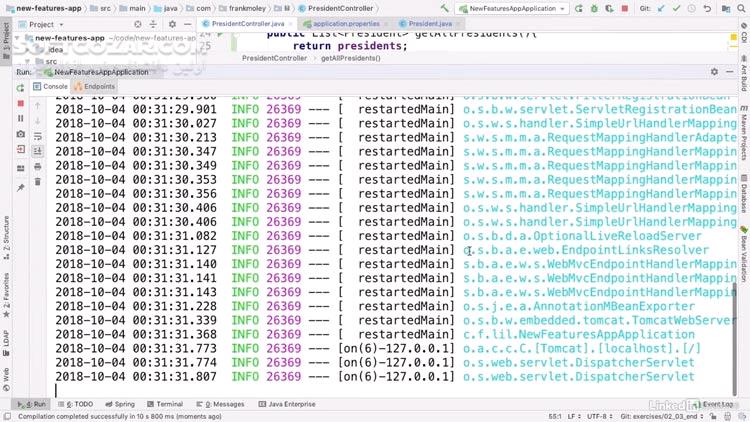Switch to President.java editor tab
750x422 pixels.
429,23
